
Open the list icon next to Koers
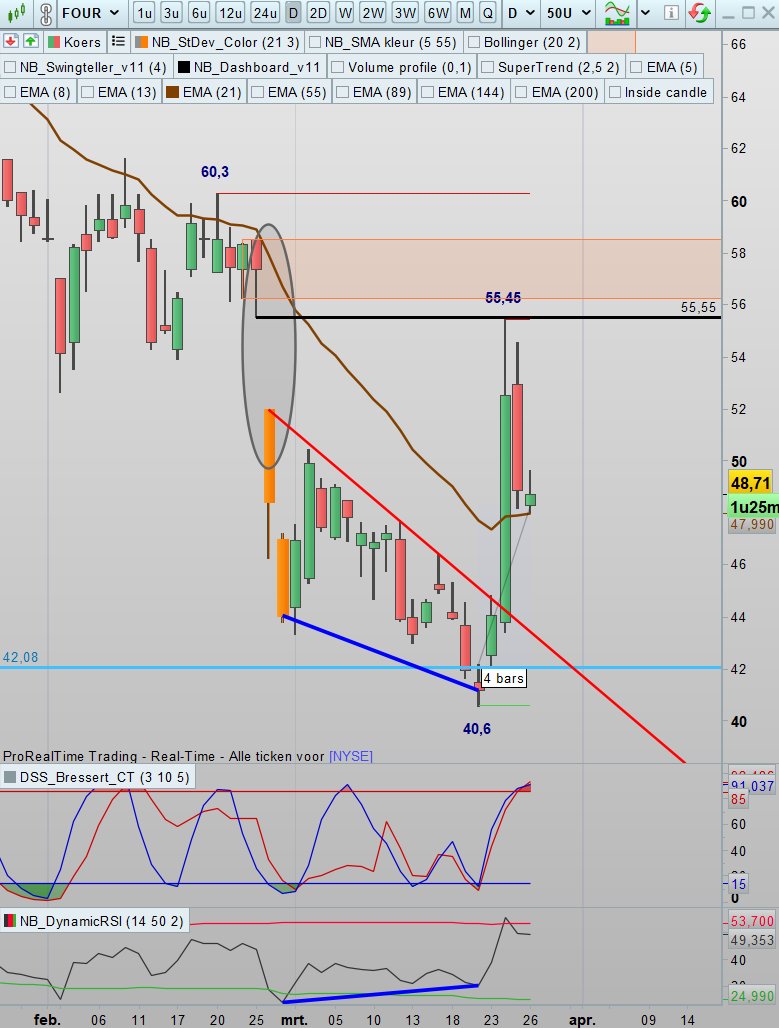point(118,42)
